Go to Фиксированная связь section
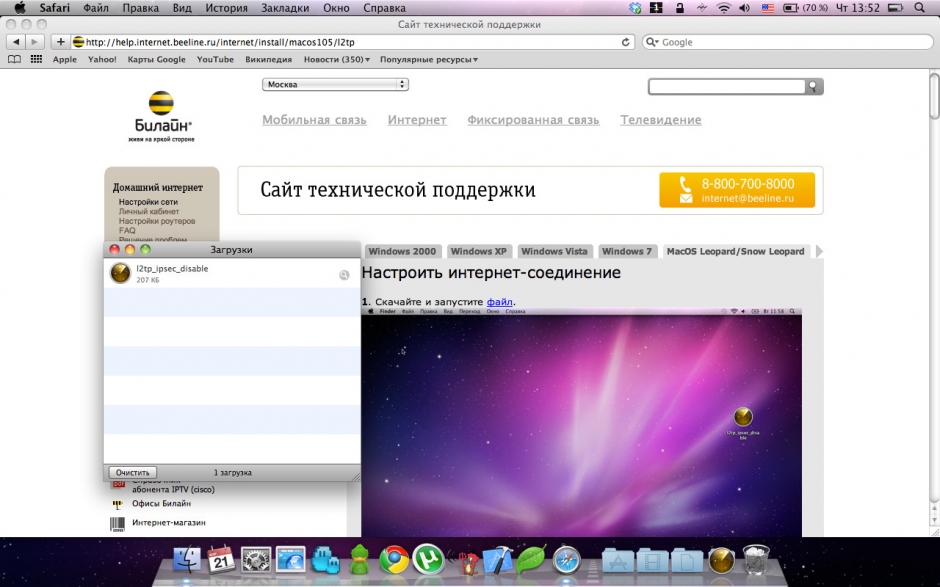The height and width of the screenshot is (587, 940). point(533,120)
